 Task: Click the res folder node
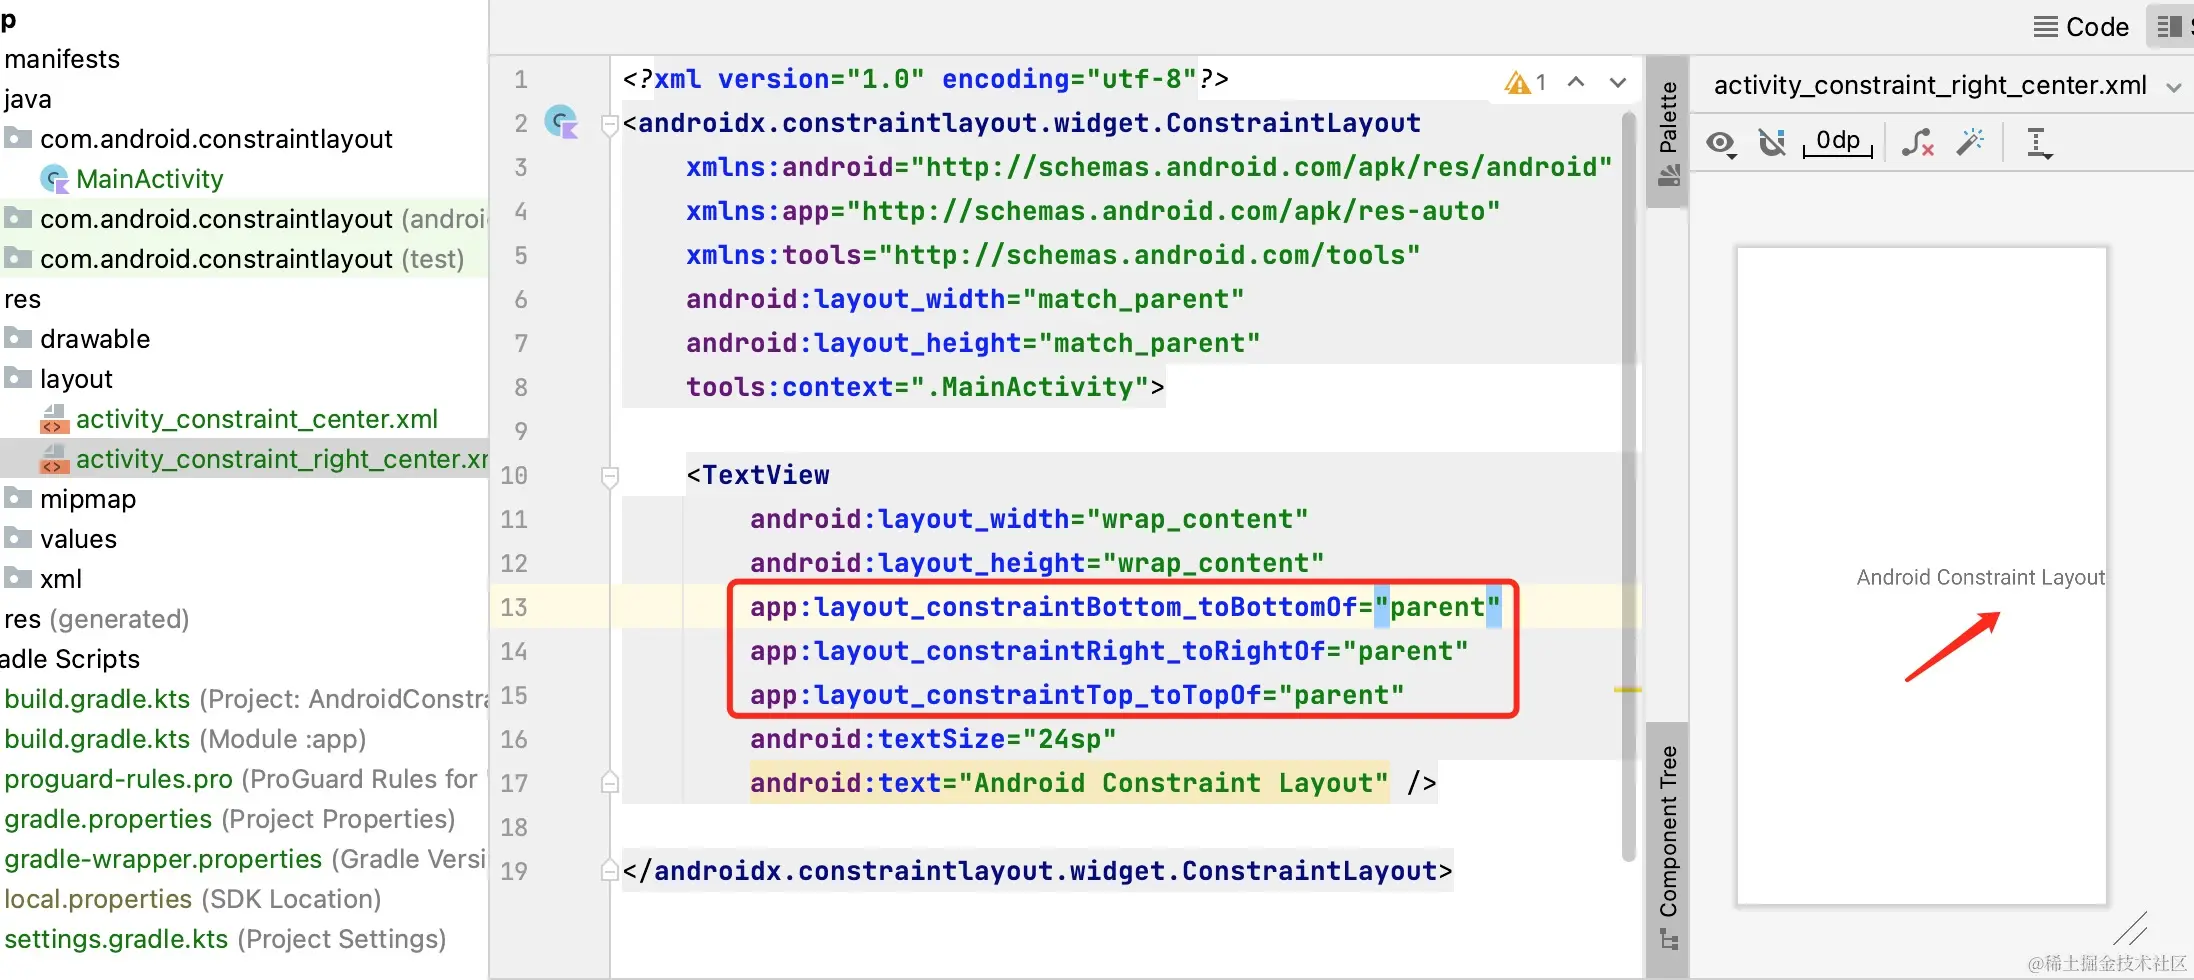click(22, 299)
